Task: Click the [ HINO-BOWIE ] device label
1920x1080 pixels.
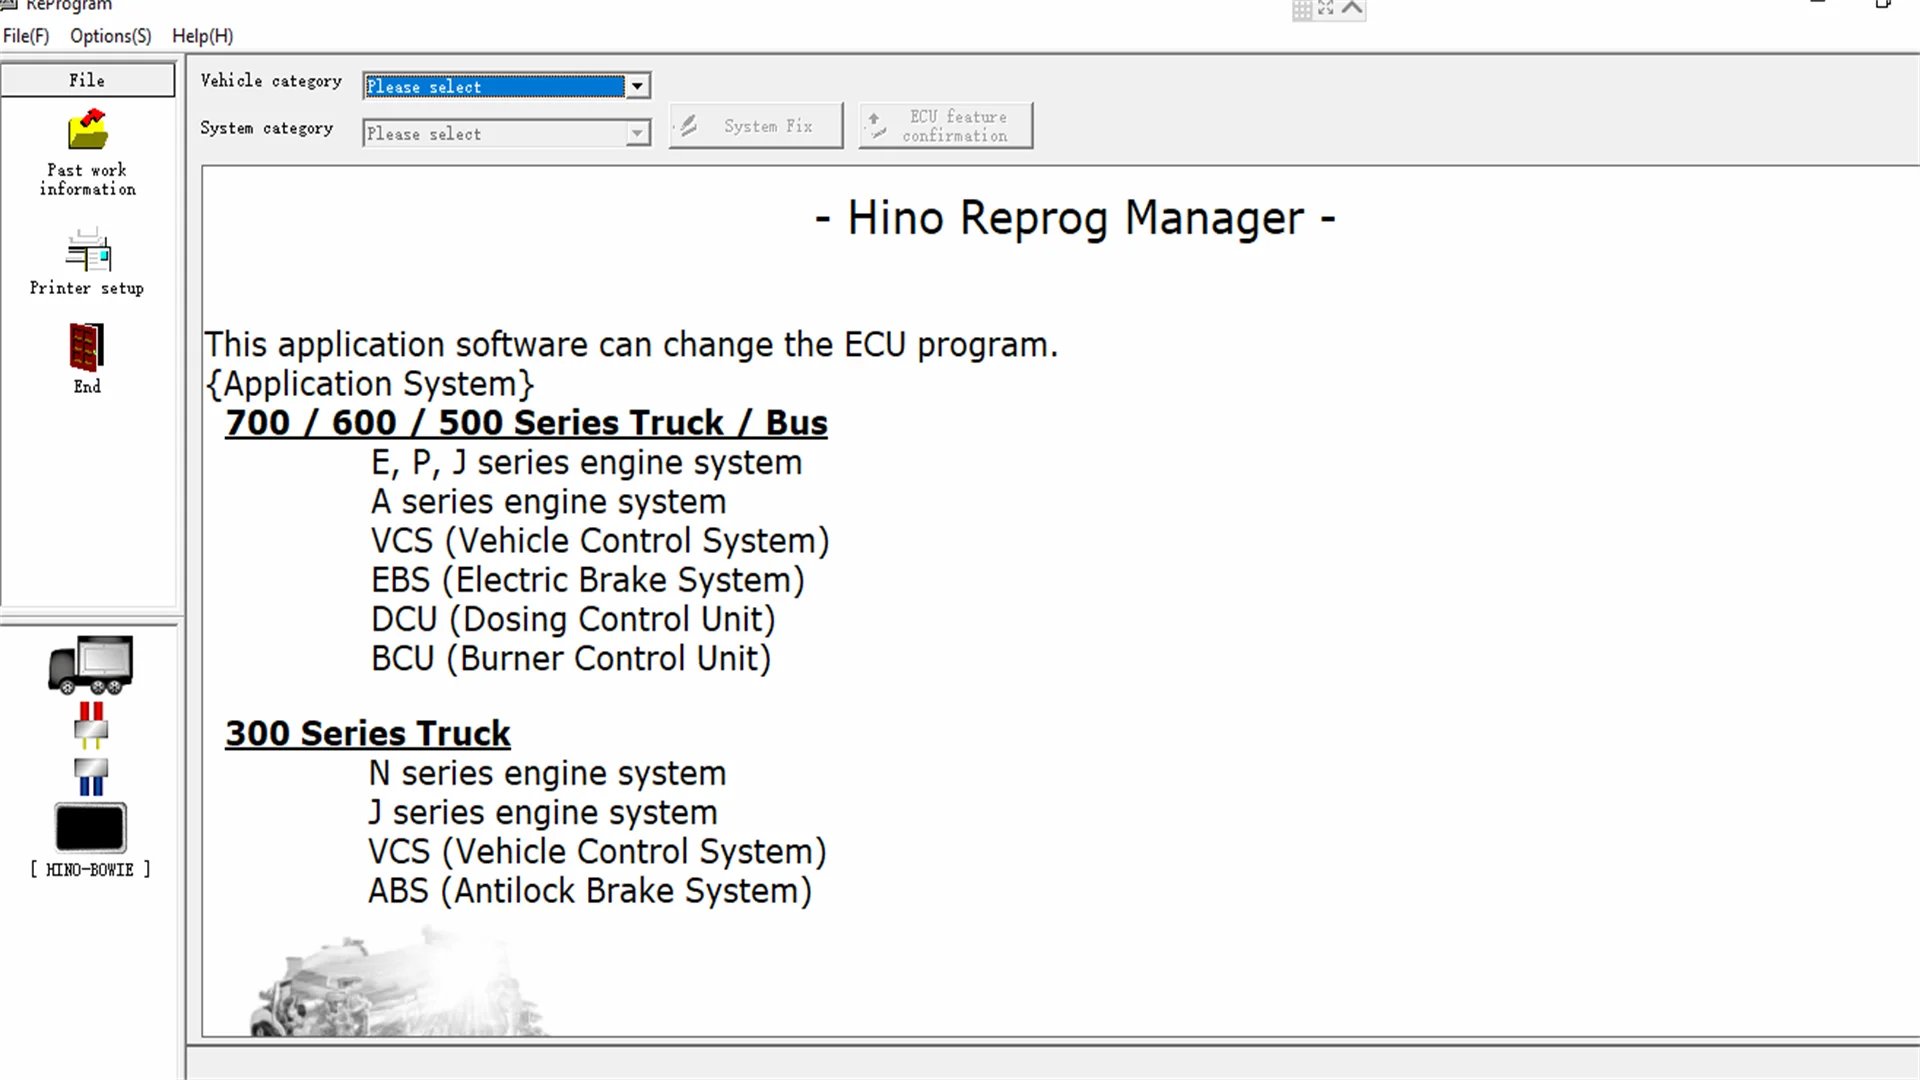Action: tap(90, 869)
